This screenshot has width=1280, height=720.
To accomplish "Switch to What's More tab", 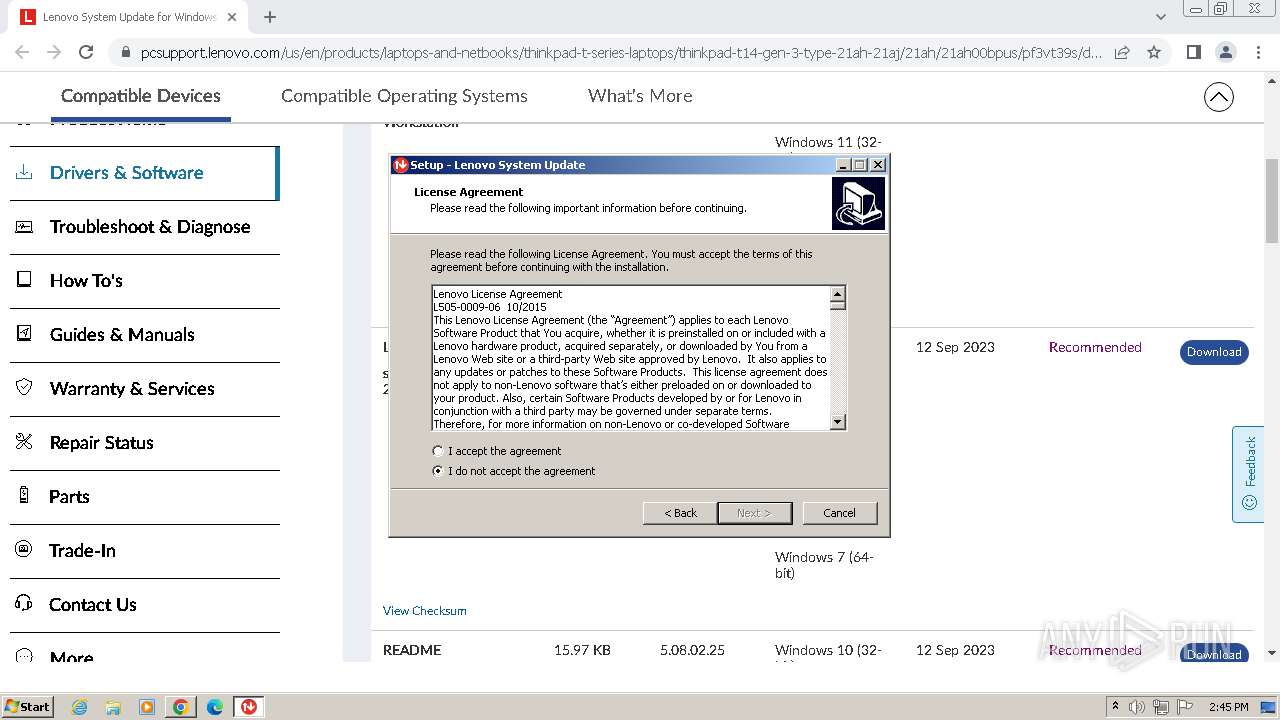I will click(640, 96).
